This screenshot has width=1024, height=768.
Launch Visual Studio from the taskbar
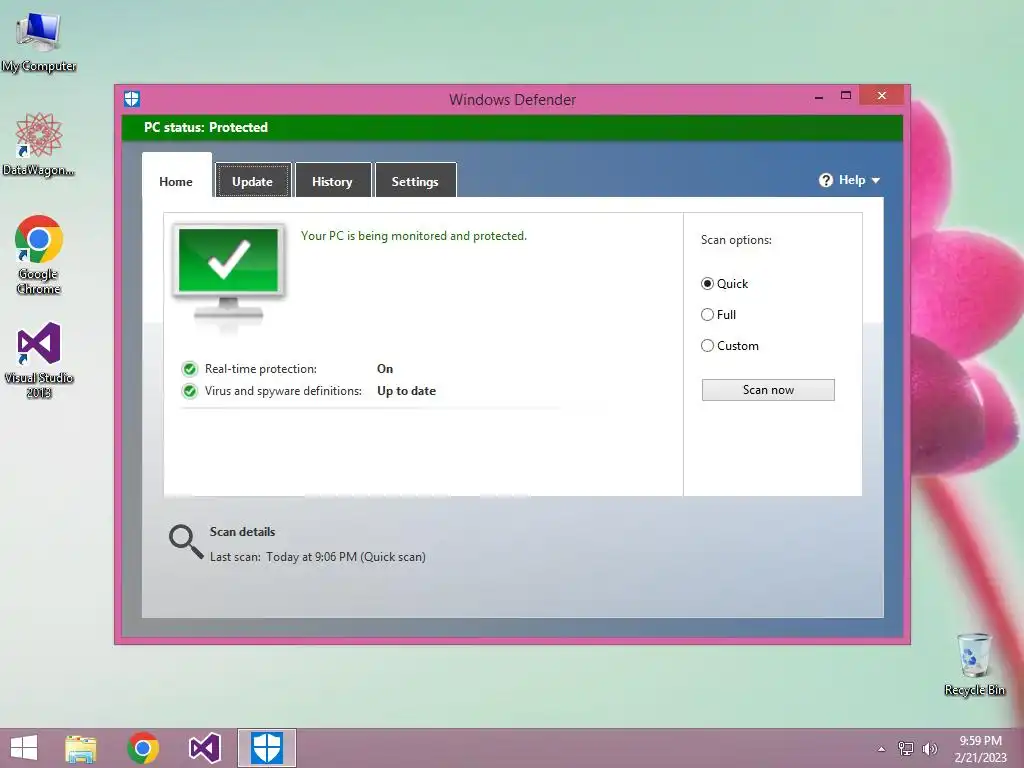pyautogui.click(x=204, y=748)
